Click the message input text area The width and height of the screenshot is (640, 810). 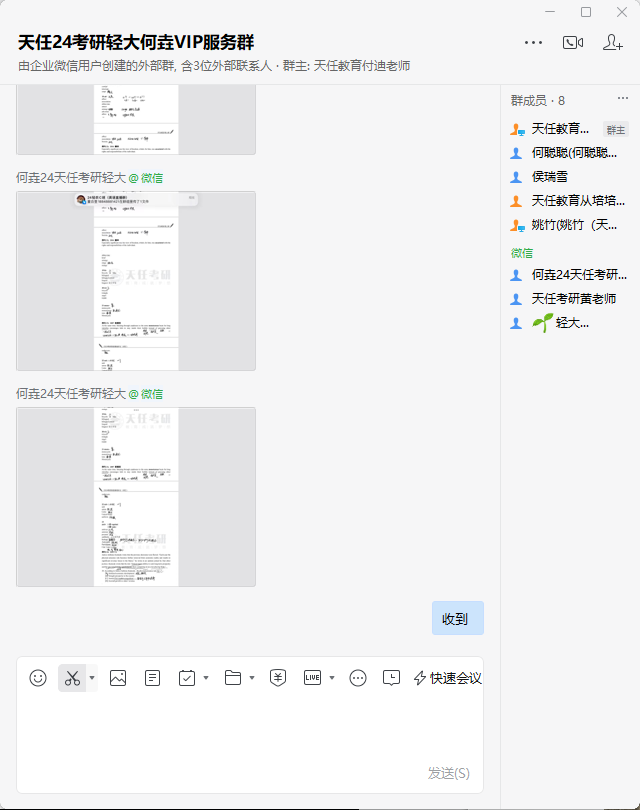pos(250,730)
